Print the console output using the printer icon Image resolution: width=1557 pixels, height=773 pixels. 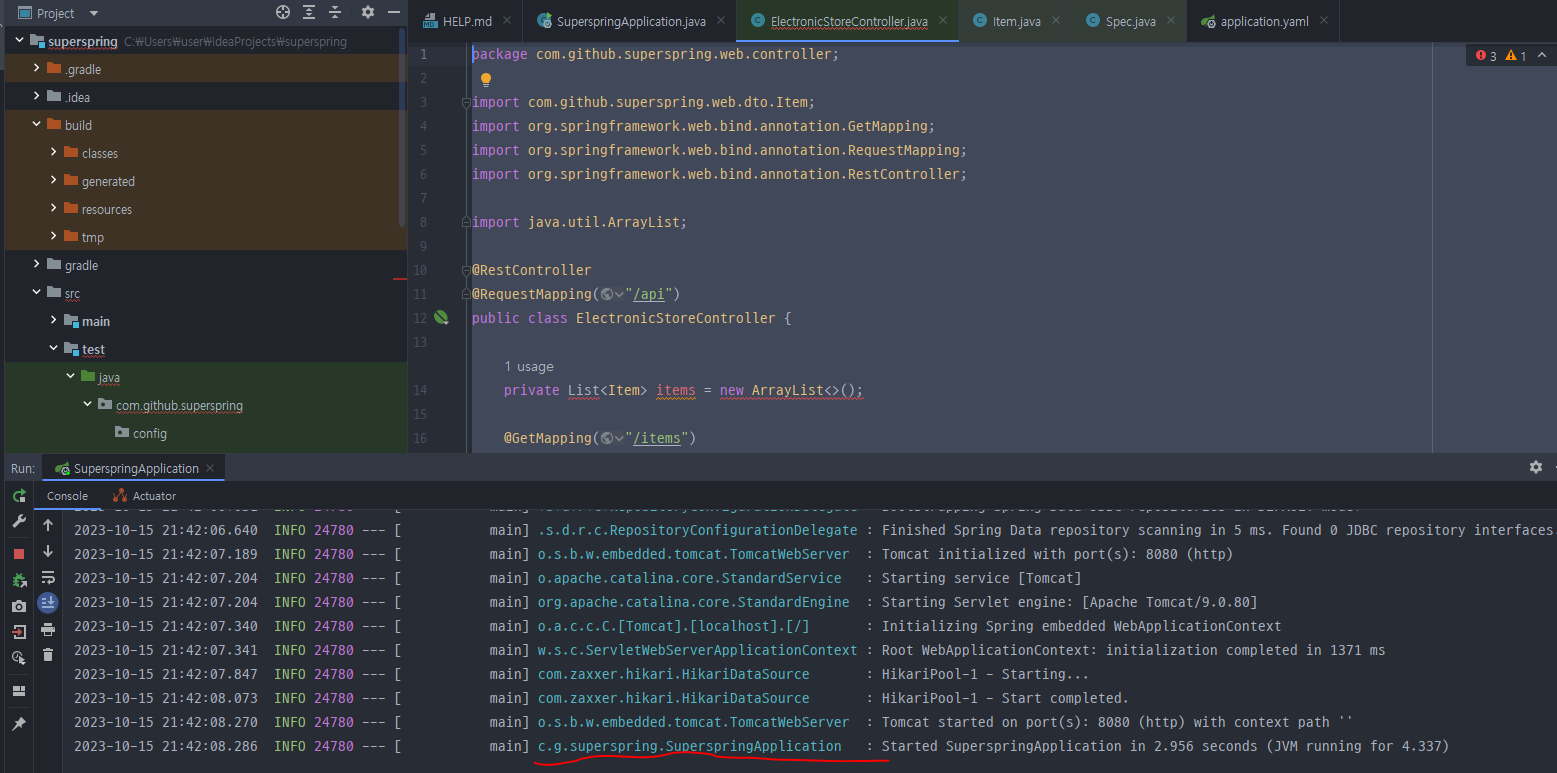[48, 629]
